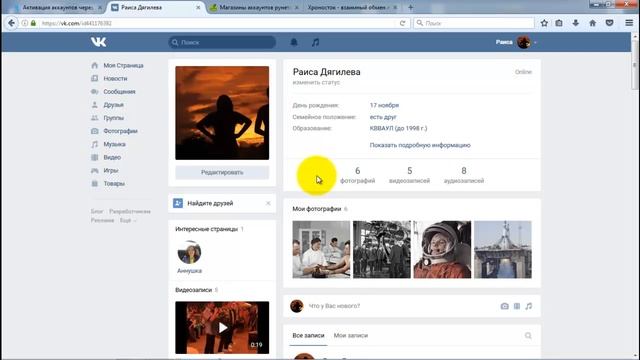The height and width of the screenshot is (360, 640).
Task: Search wall posts magnifier icon
Action: point(528,335)
